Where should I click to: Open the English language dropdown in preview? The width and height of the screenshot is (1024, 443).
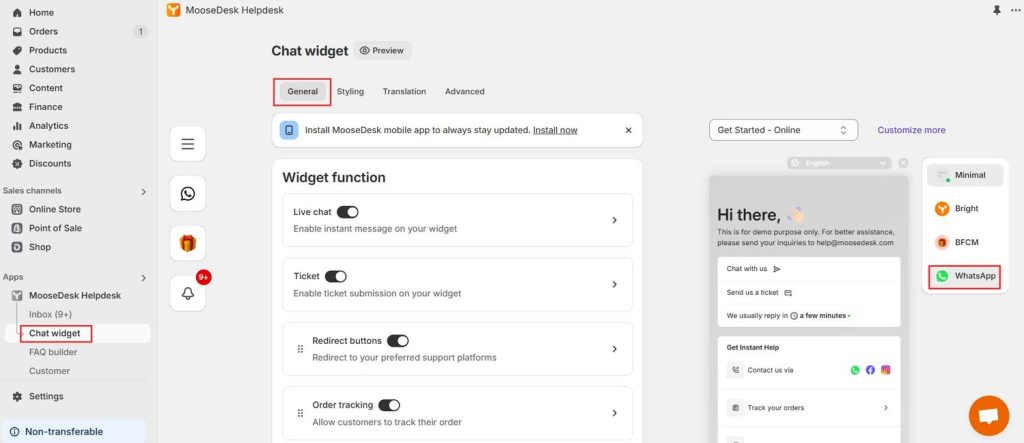click(839, 163)
